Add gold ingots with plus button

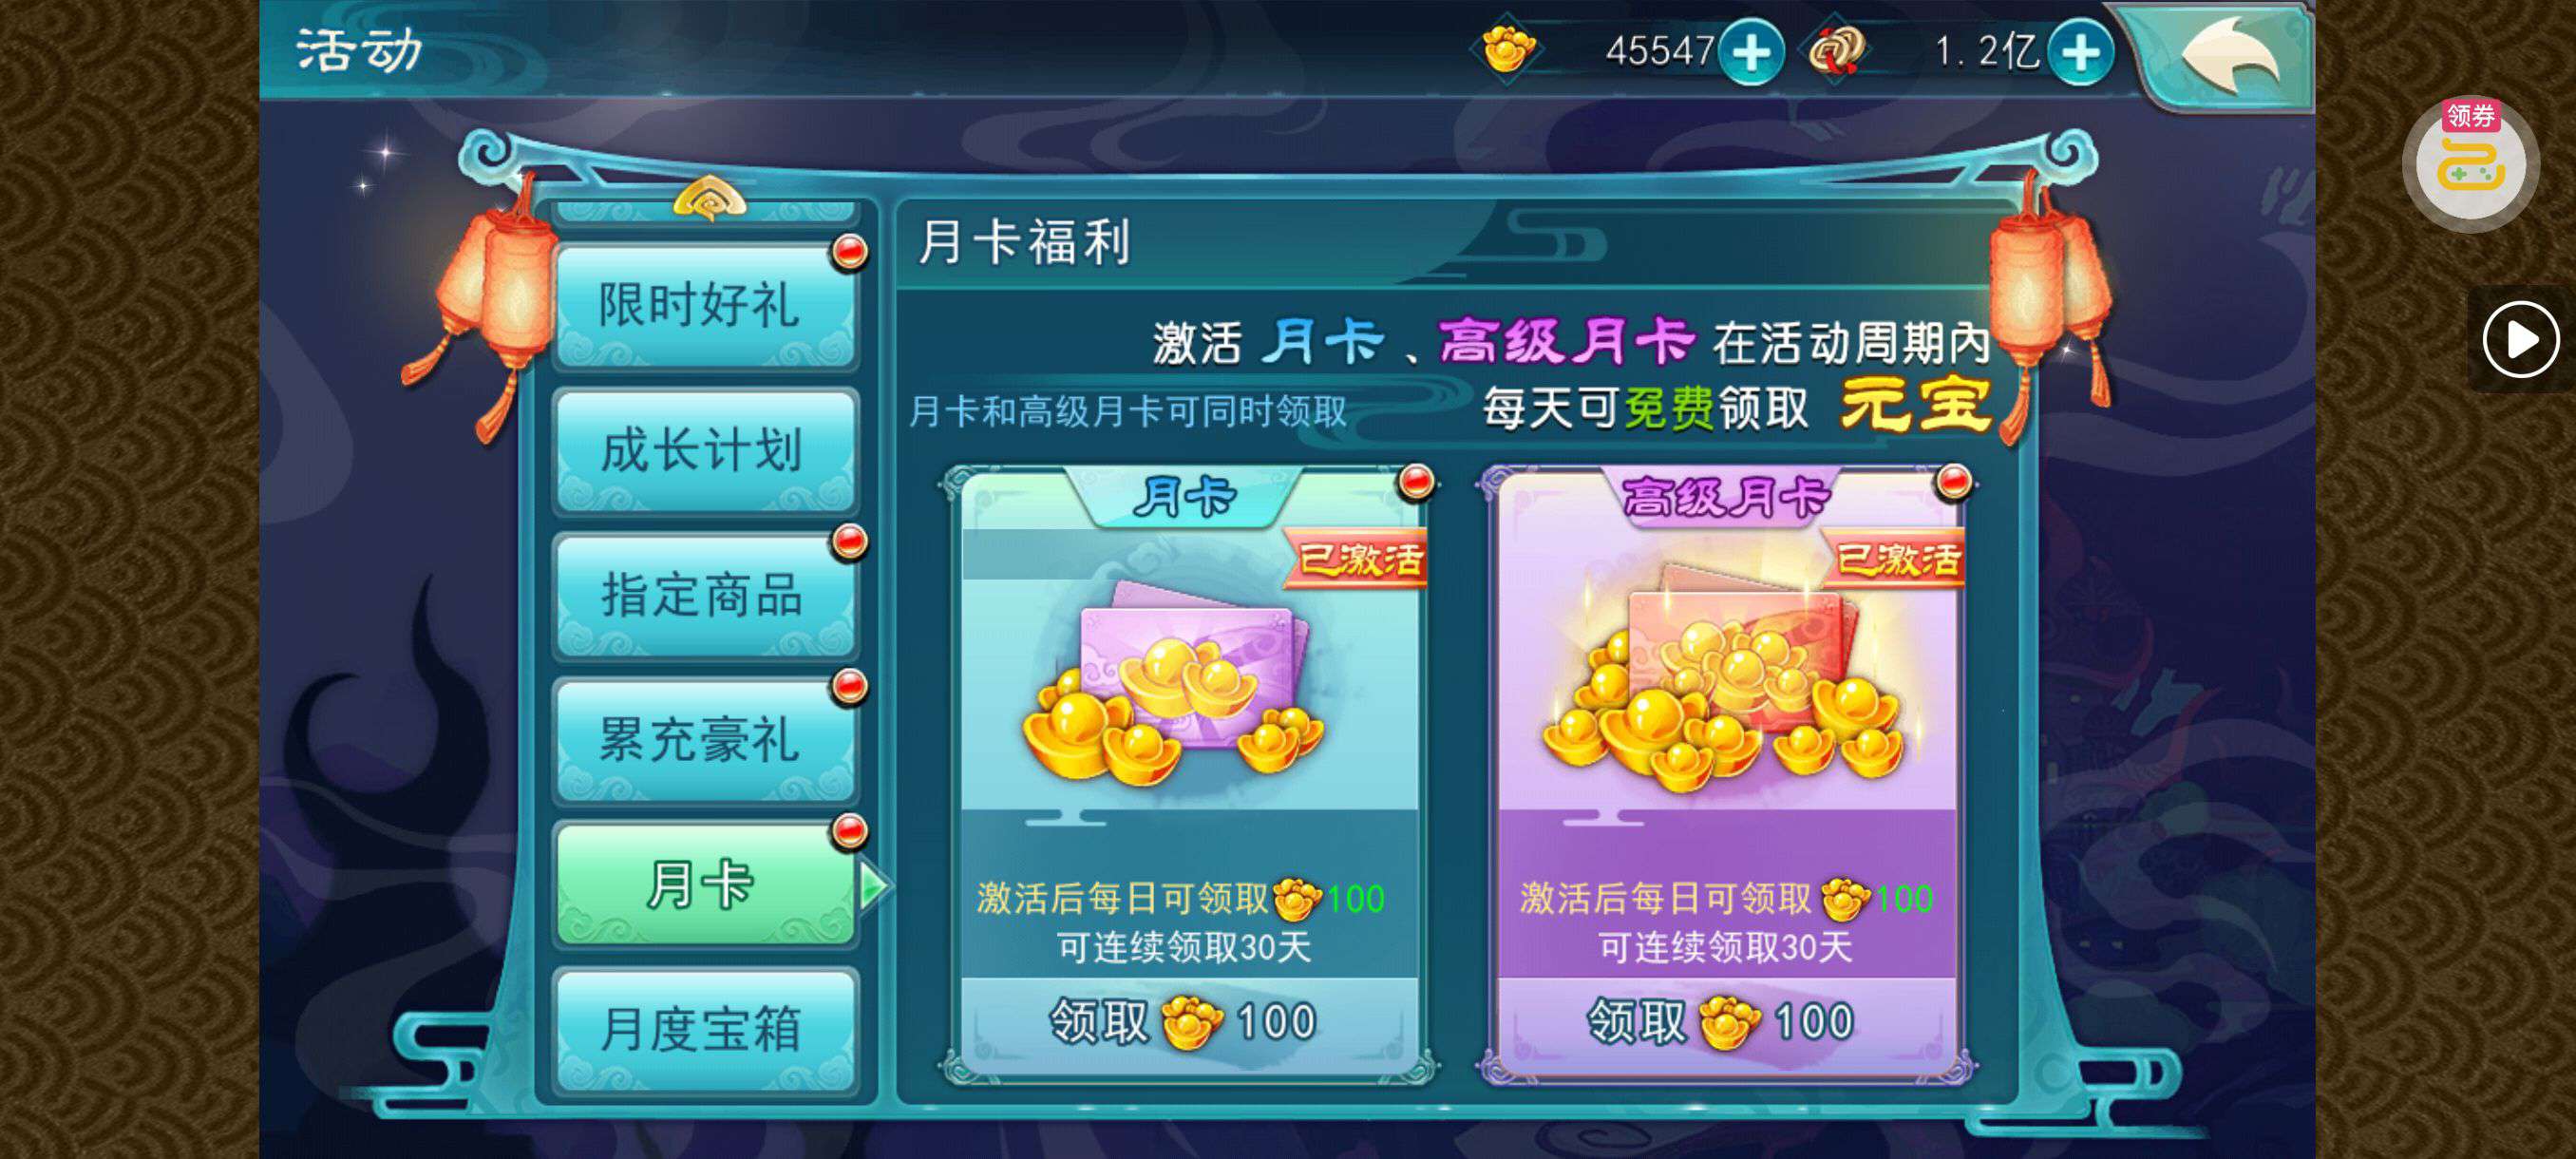click(1751, 52)
